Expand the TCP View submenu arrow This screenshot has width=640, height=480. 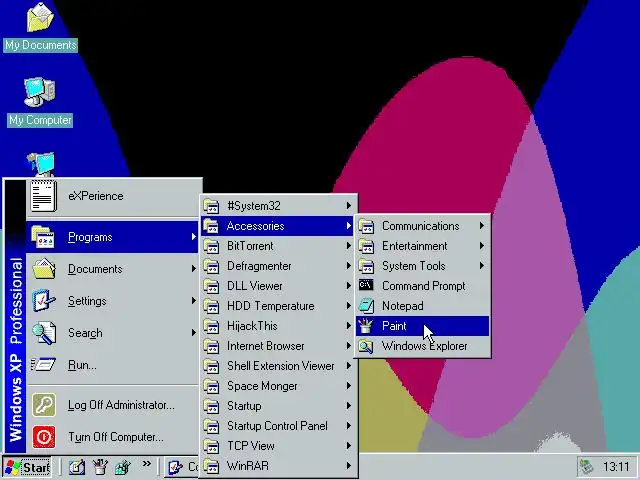(349, 446)
